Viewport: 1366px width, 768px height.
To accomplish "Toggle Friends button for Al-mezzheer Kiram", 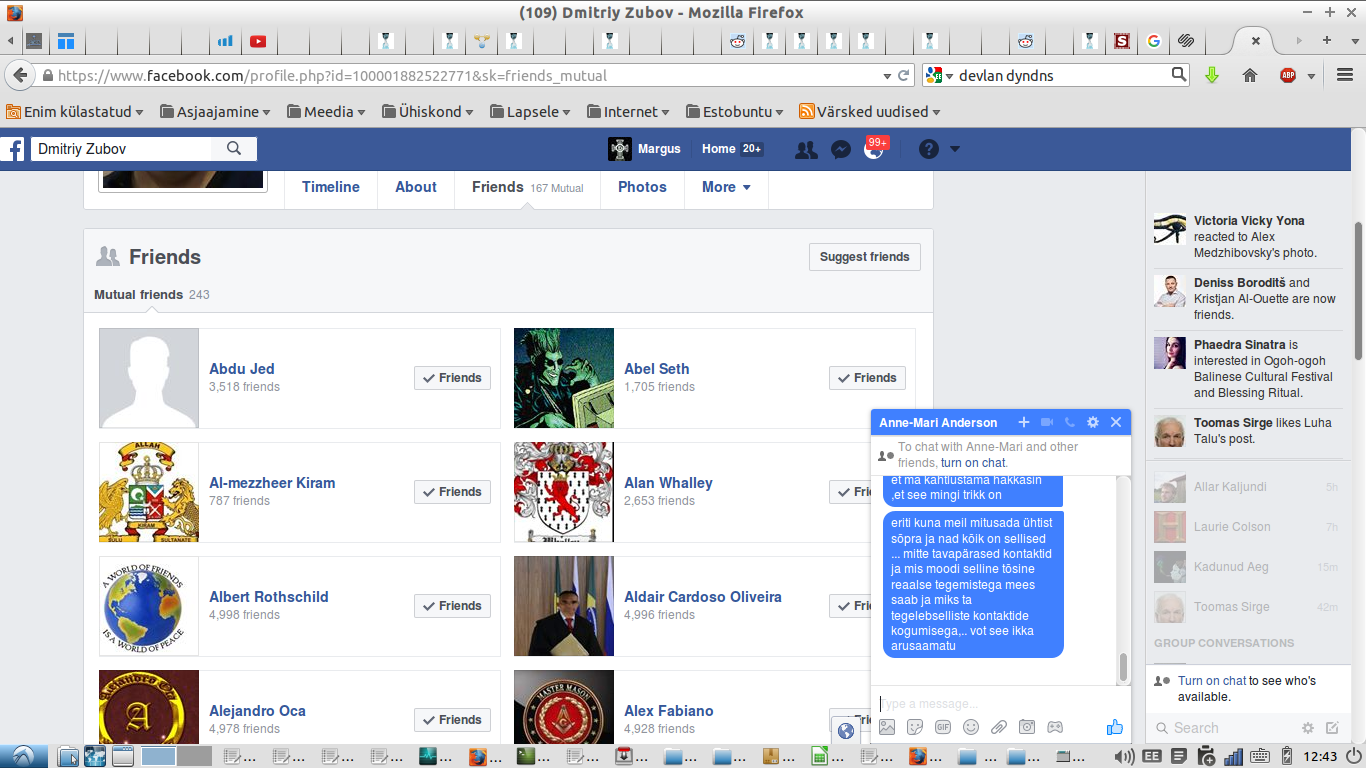I will coord(452,492).
